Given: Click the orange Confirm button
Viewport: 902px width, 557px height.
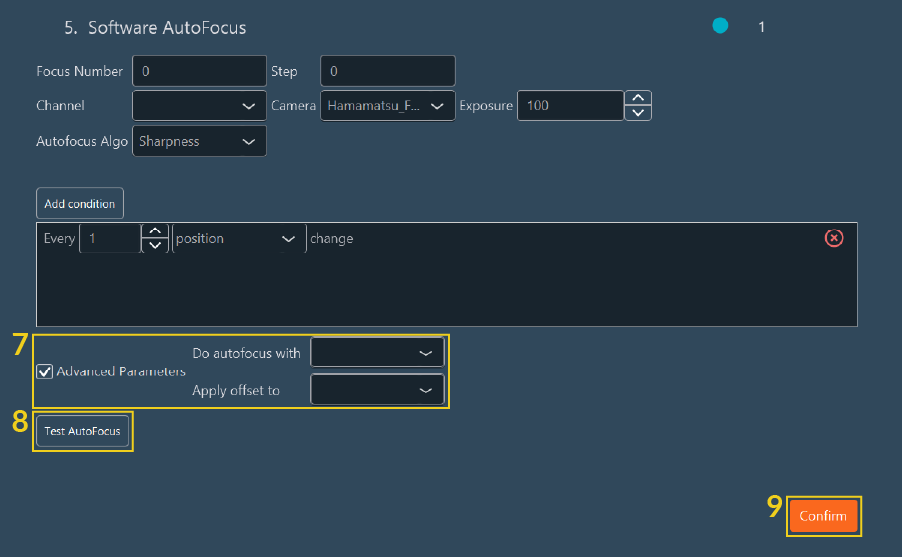Looking at the screenshot, I should click(823, 516).
